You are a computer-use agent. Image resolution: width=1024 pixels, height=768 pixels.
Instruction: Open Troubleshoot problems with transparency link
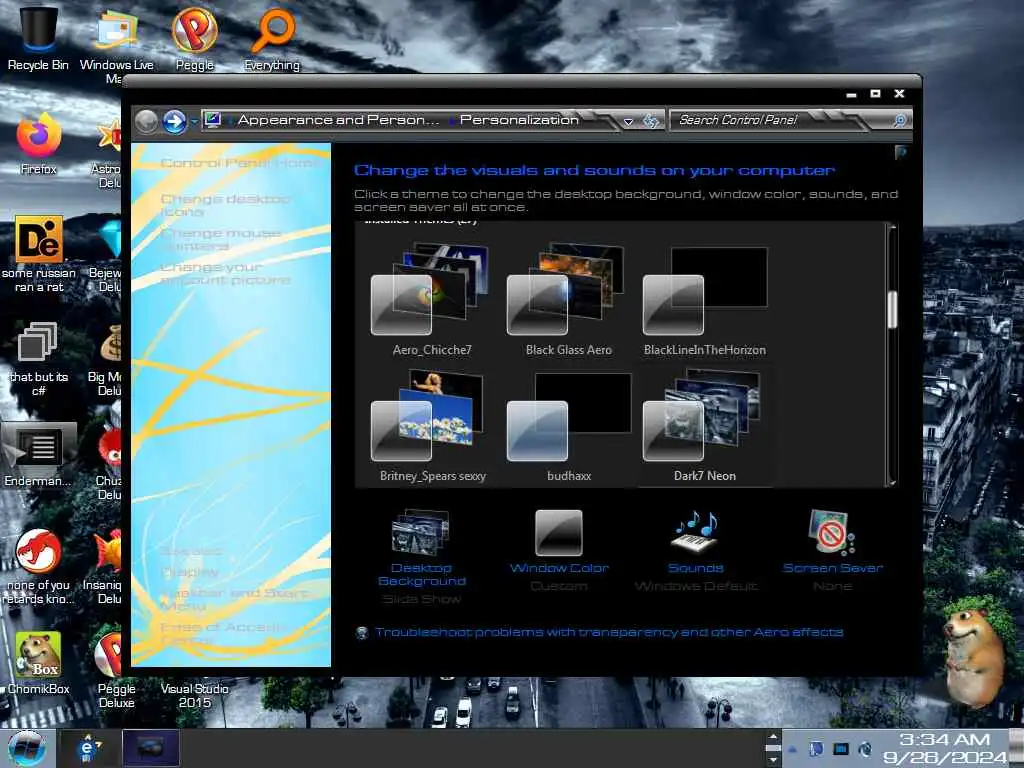coord(609,632)
